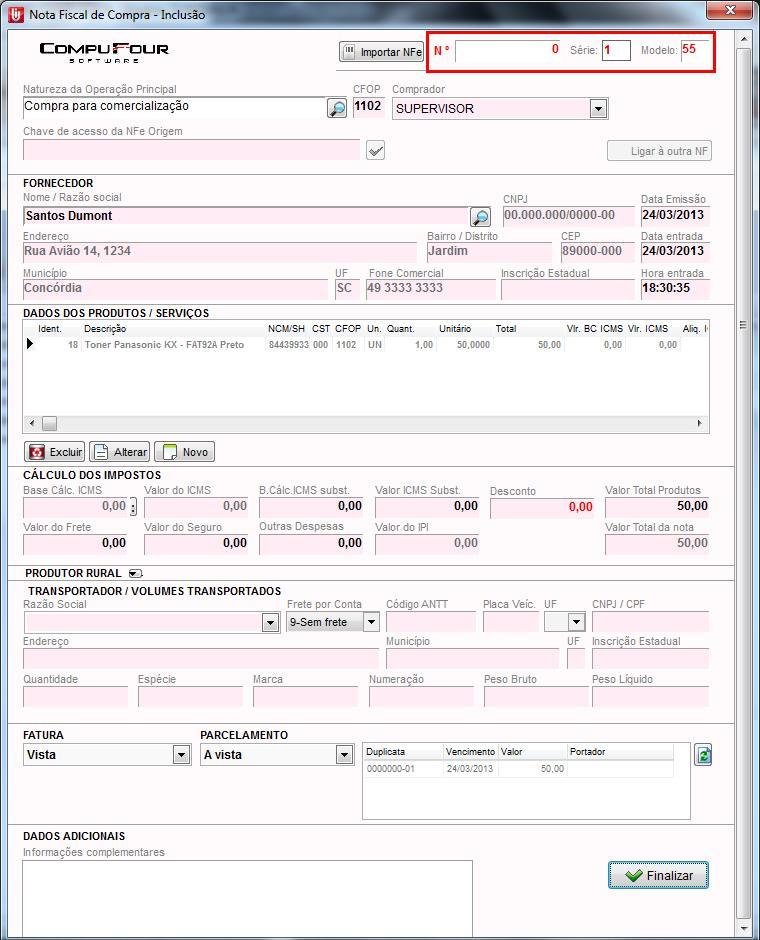This screenshot has height=940, width=760.
Task: Open the Comprador dropdown
Action: [x=598, y=108]
